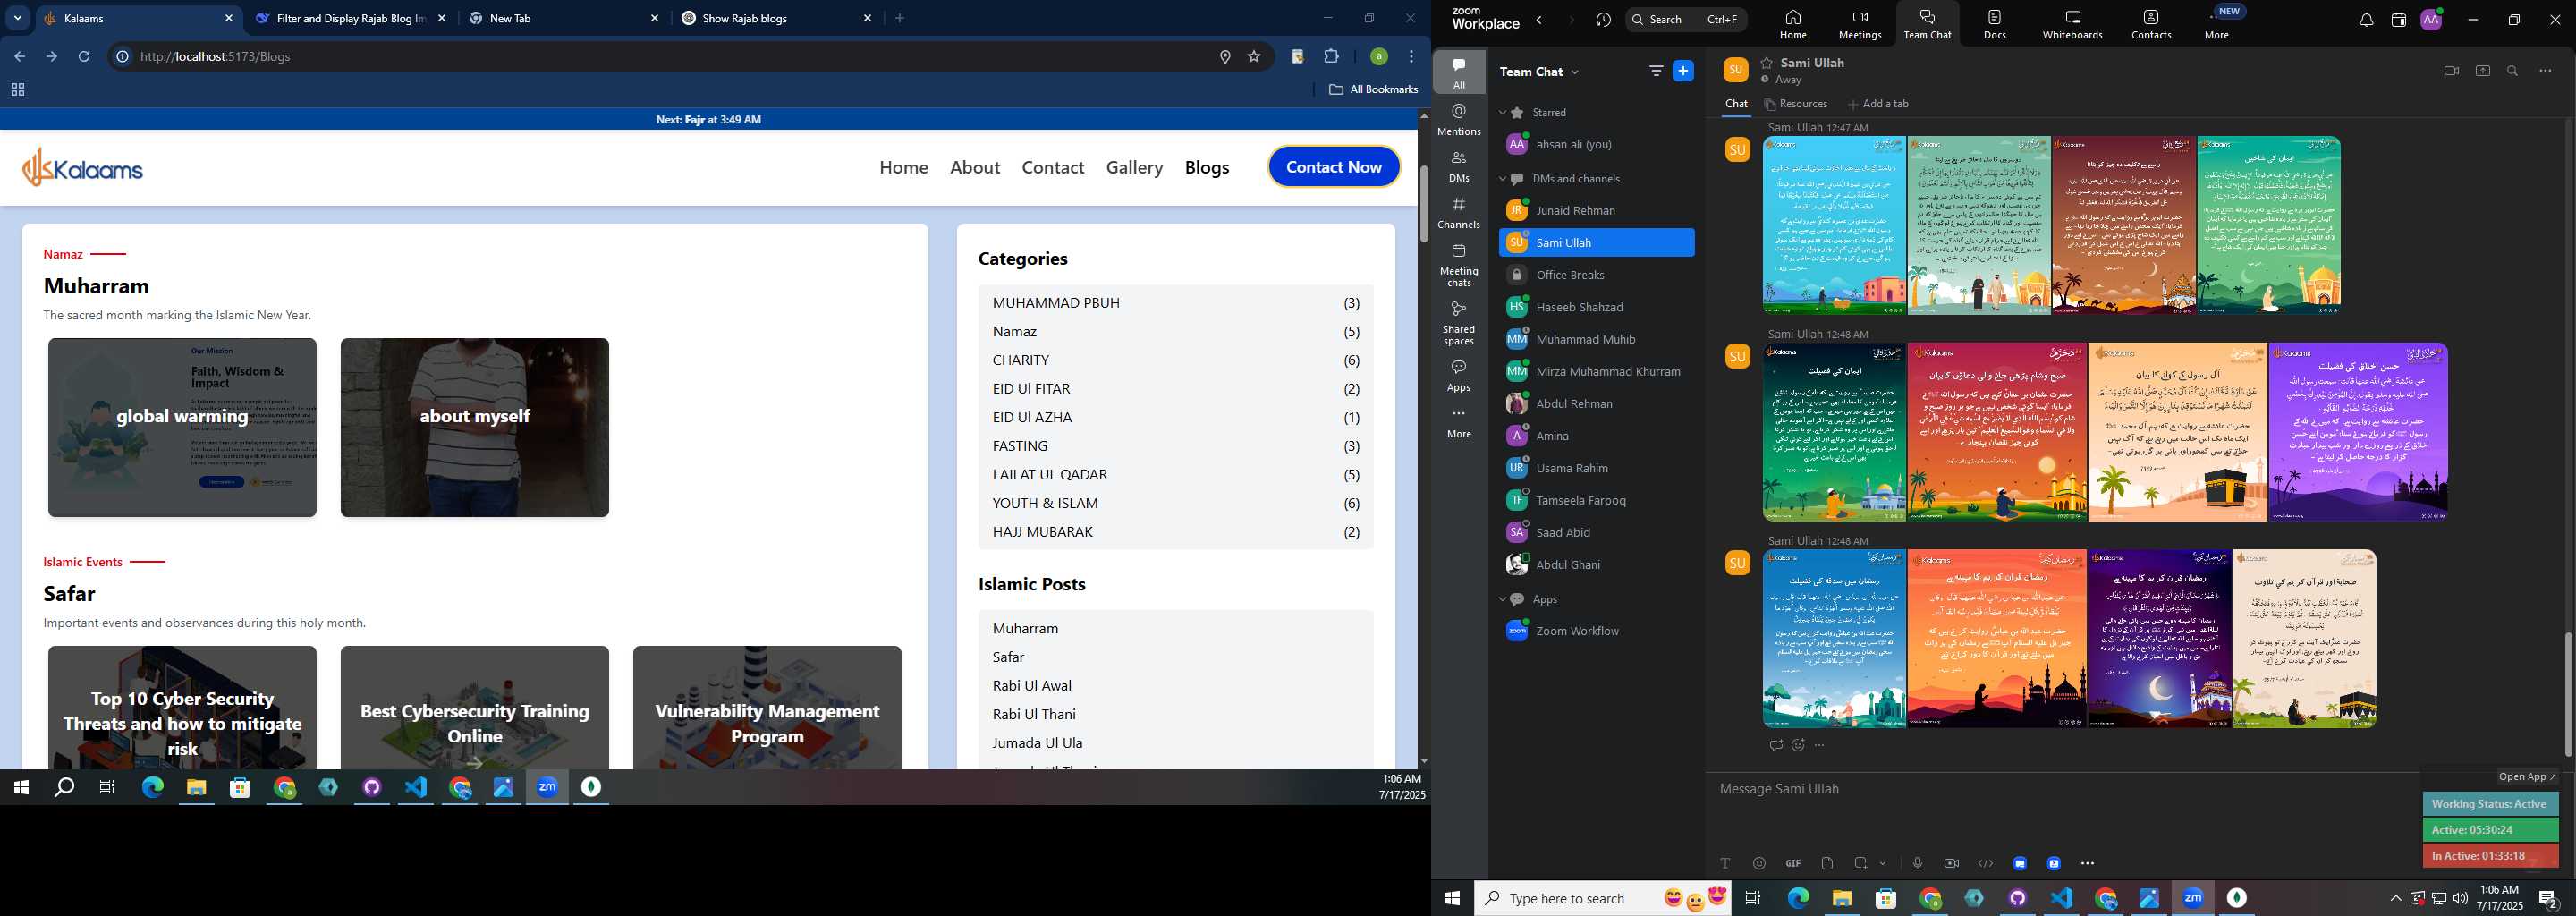Open chat with Junaid Rehman
Viewport: 2576px width, 916px height.
point(1597,210)
